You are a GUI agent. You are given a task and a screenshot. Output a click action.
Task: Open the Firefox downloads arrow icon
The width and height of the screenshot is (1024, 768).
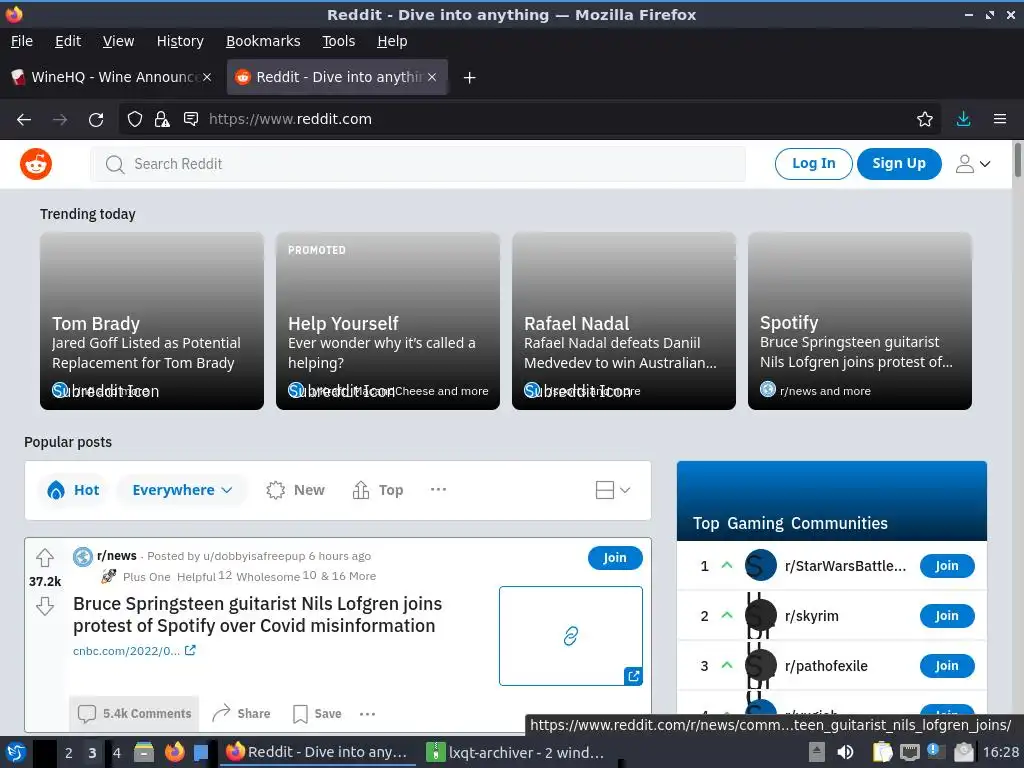963,119
